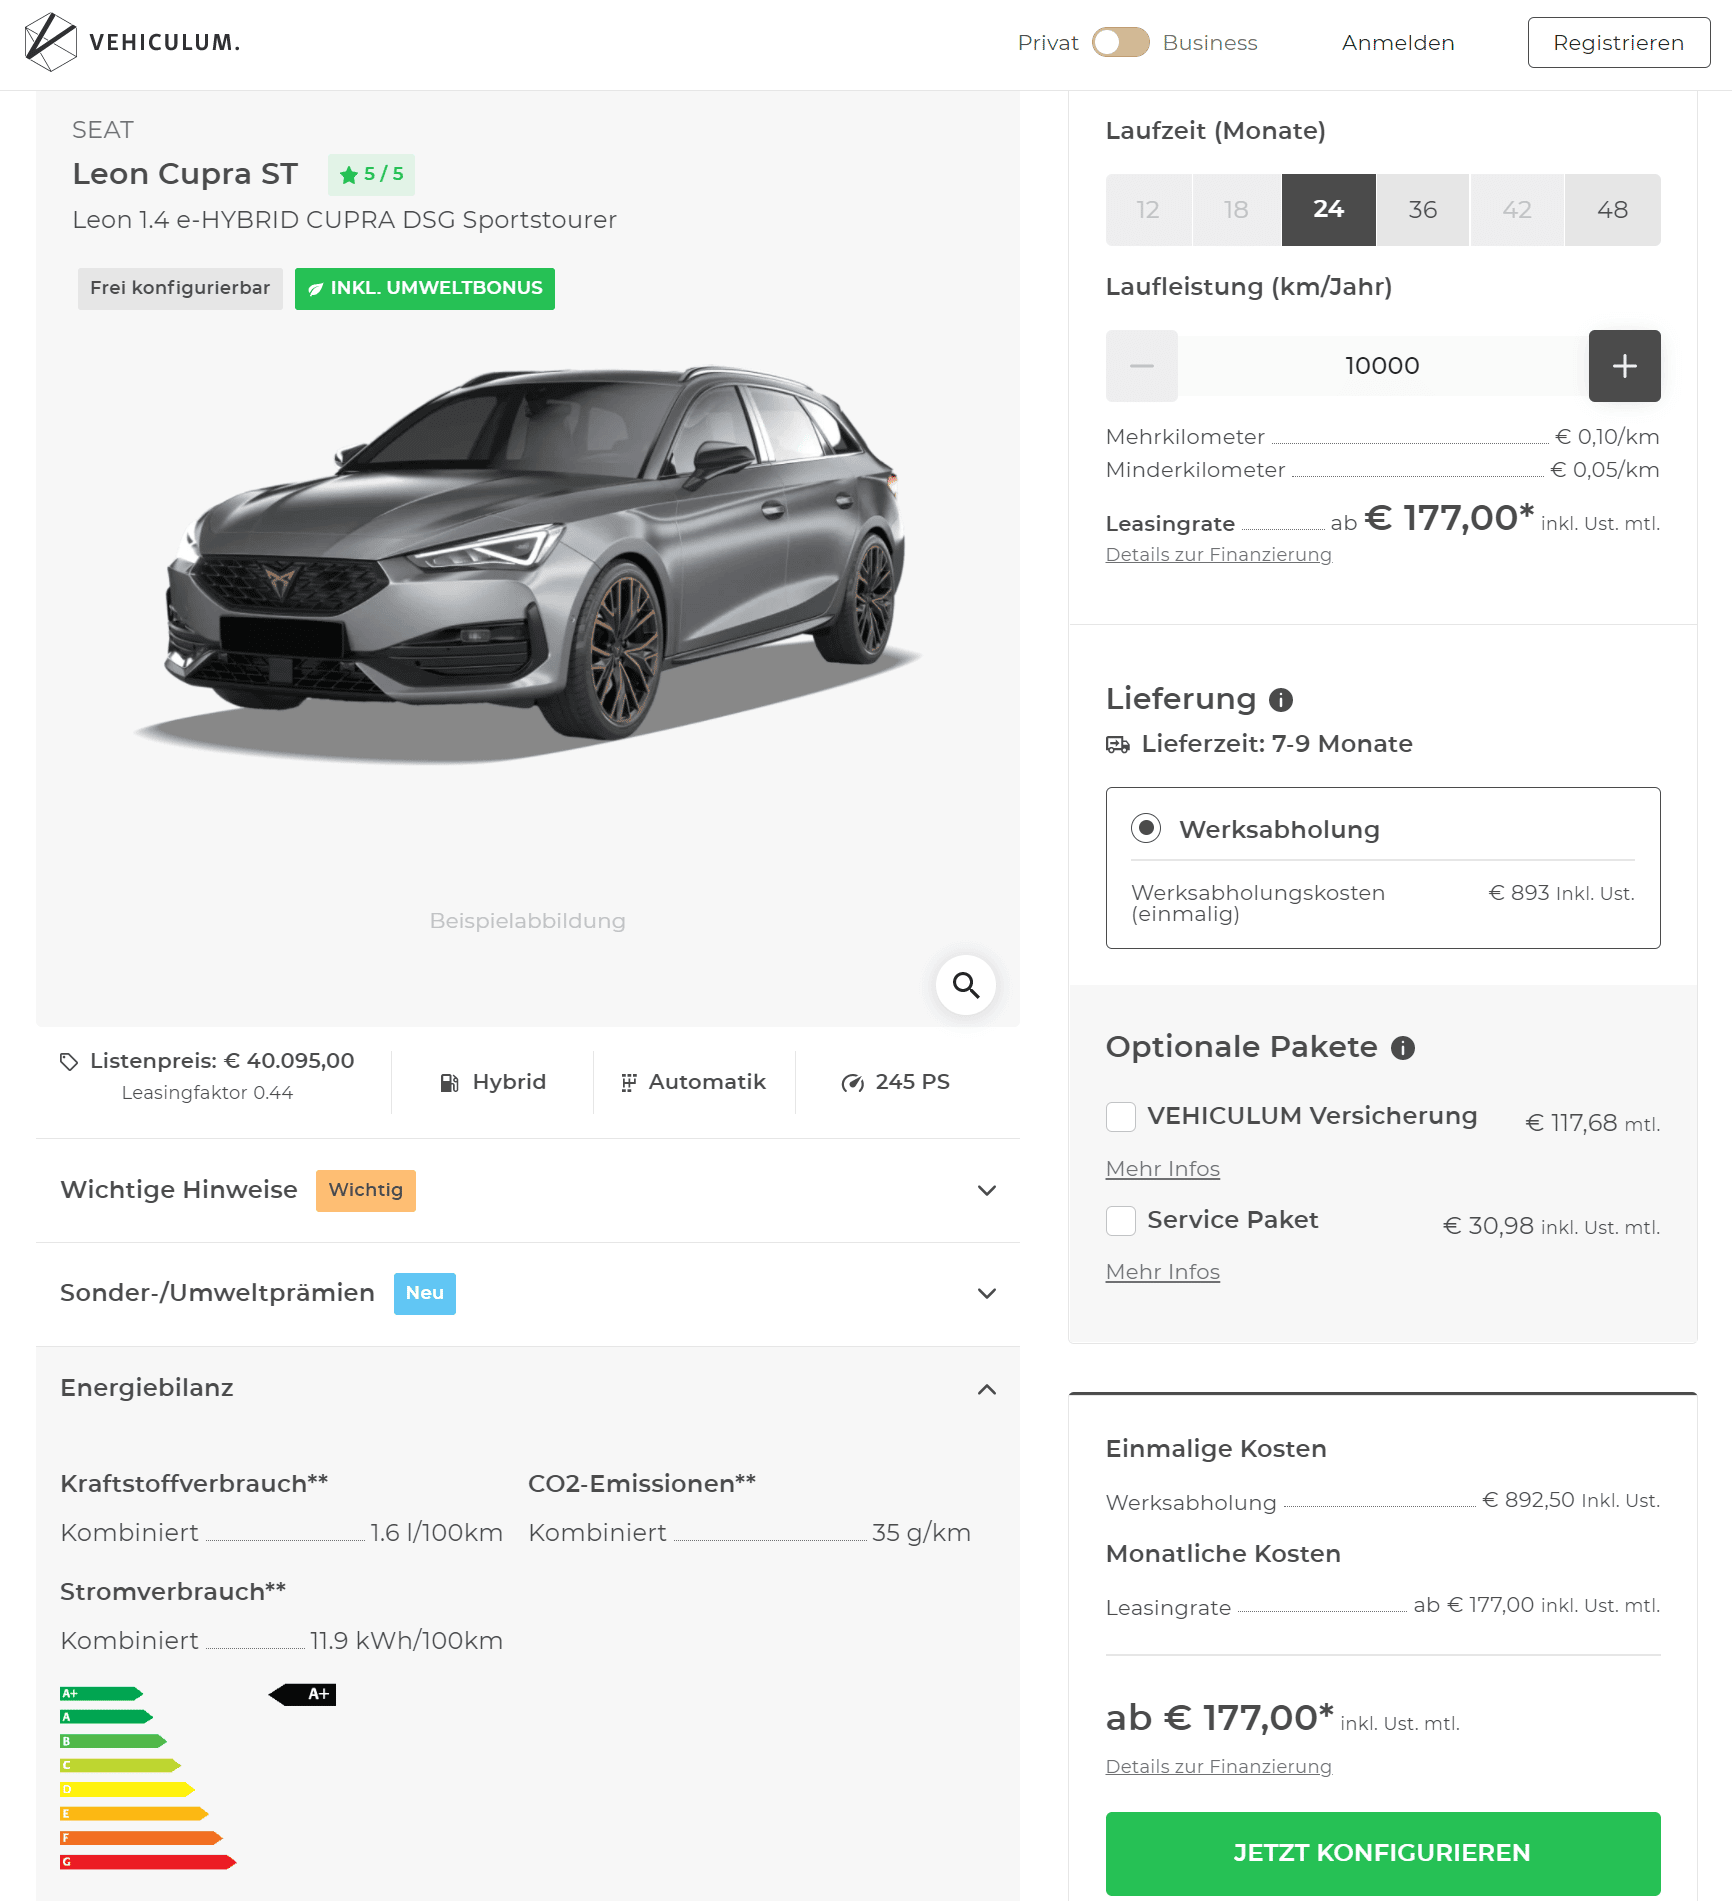Select 48 months Laufzeit
This screenshot has height=1901, width=1732.
1613,210
